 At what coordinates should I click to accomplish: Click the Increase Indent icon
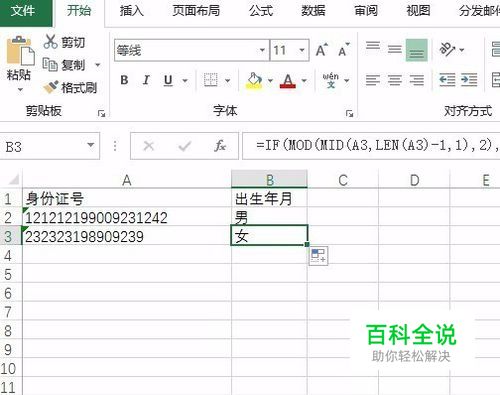pyautogui.click(x=469, y=80)
